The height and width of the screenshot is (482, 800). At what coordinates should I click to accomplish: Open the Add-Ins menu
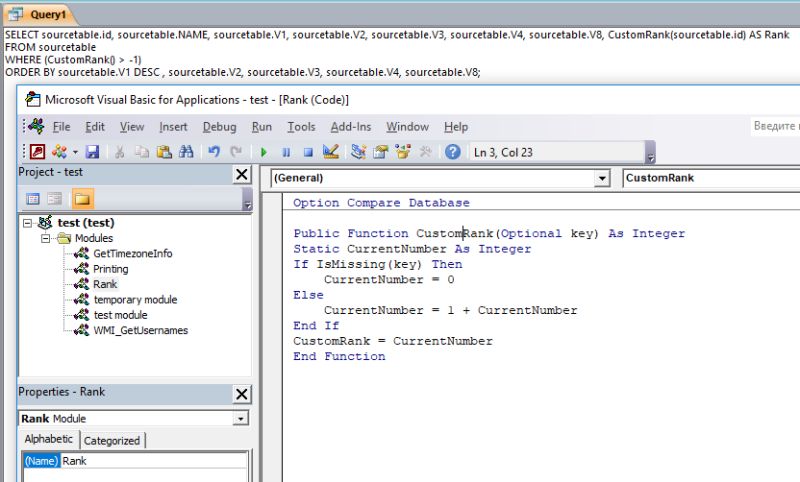(x=351, y=126)
